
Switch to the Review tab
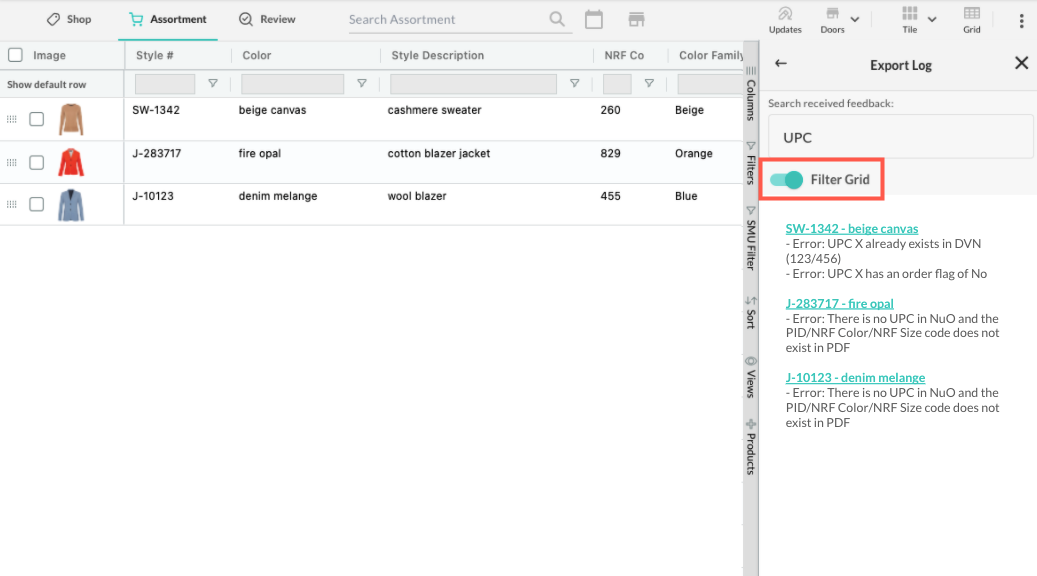click(x=267, y=19)
